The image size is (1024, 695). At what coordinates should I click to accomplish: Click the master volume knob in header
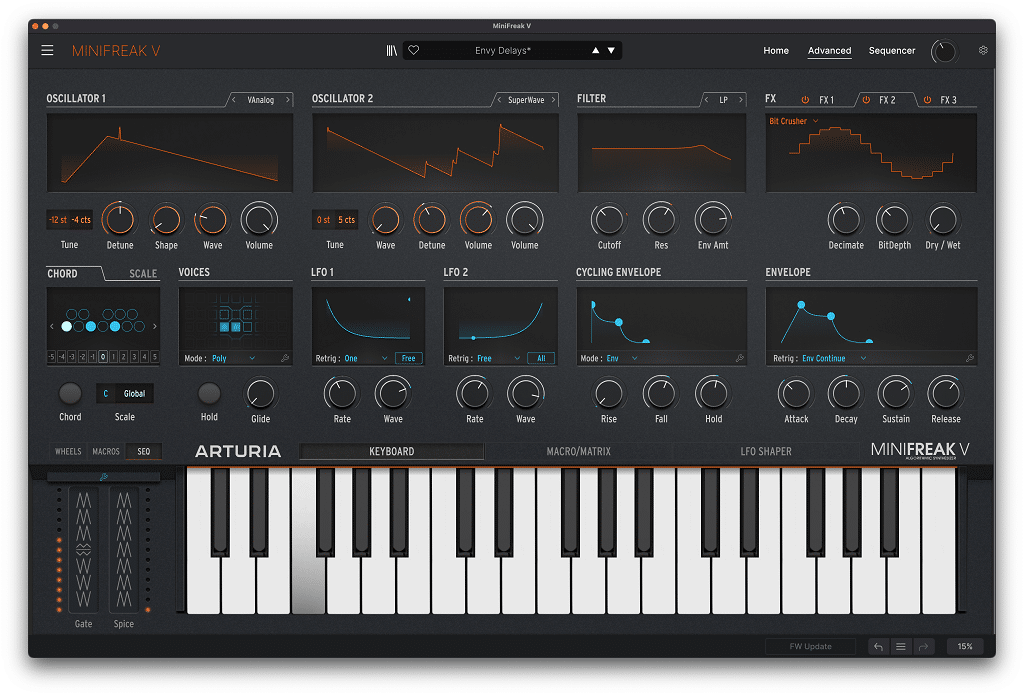944,51
